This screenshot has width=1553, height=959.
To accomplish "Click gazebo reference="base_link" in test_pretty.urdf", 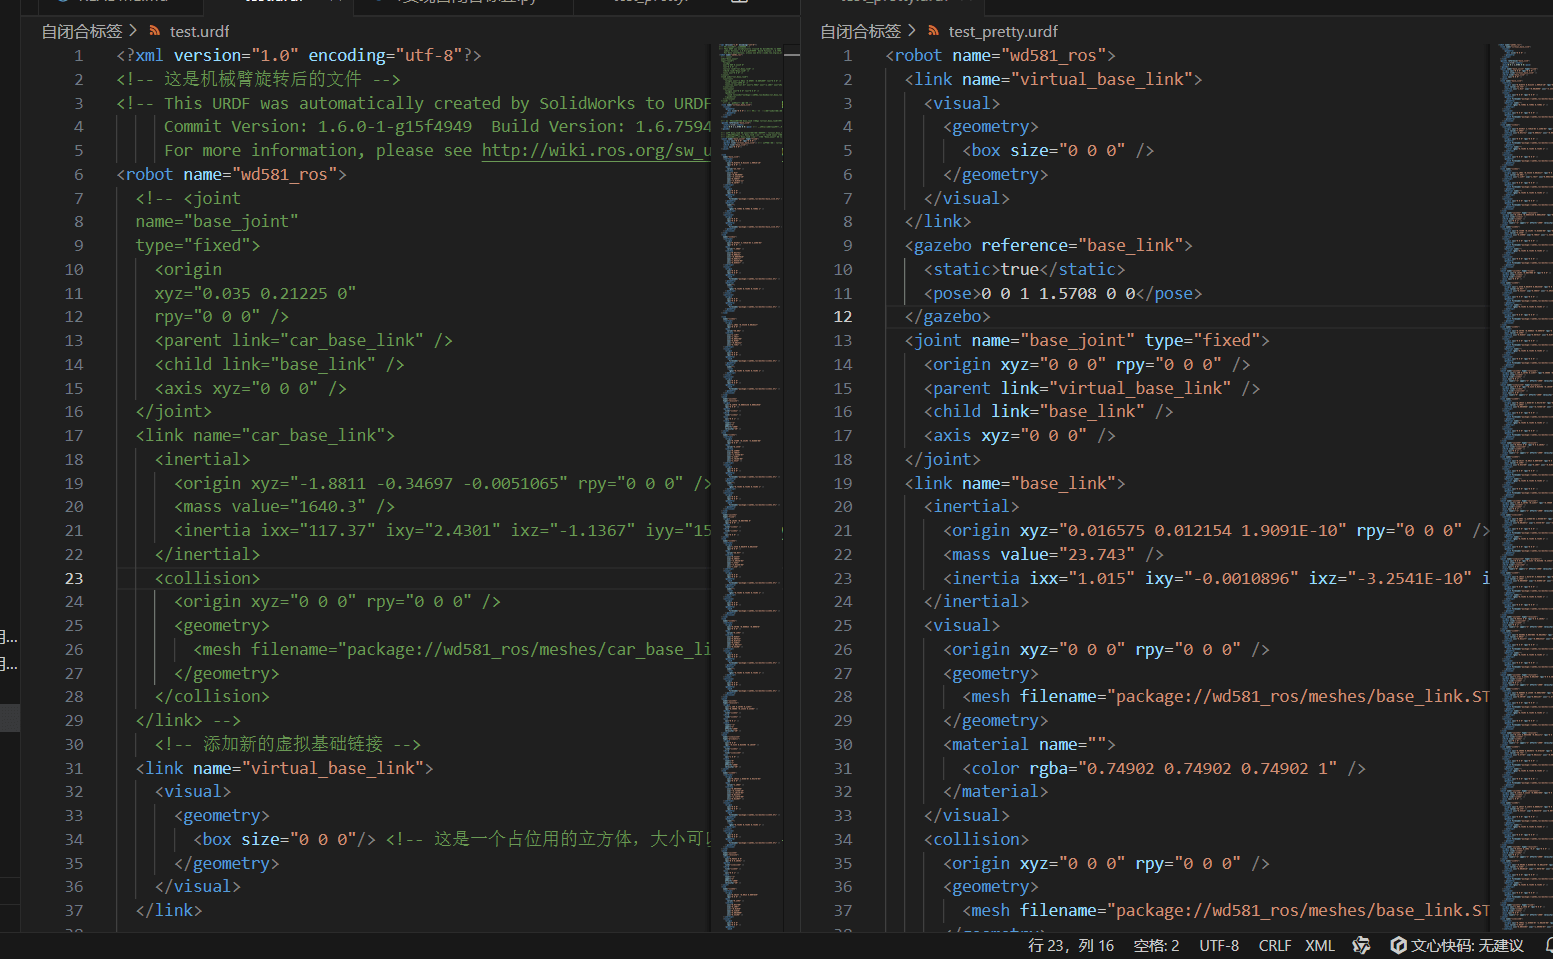I will 1048,246.
